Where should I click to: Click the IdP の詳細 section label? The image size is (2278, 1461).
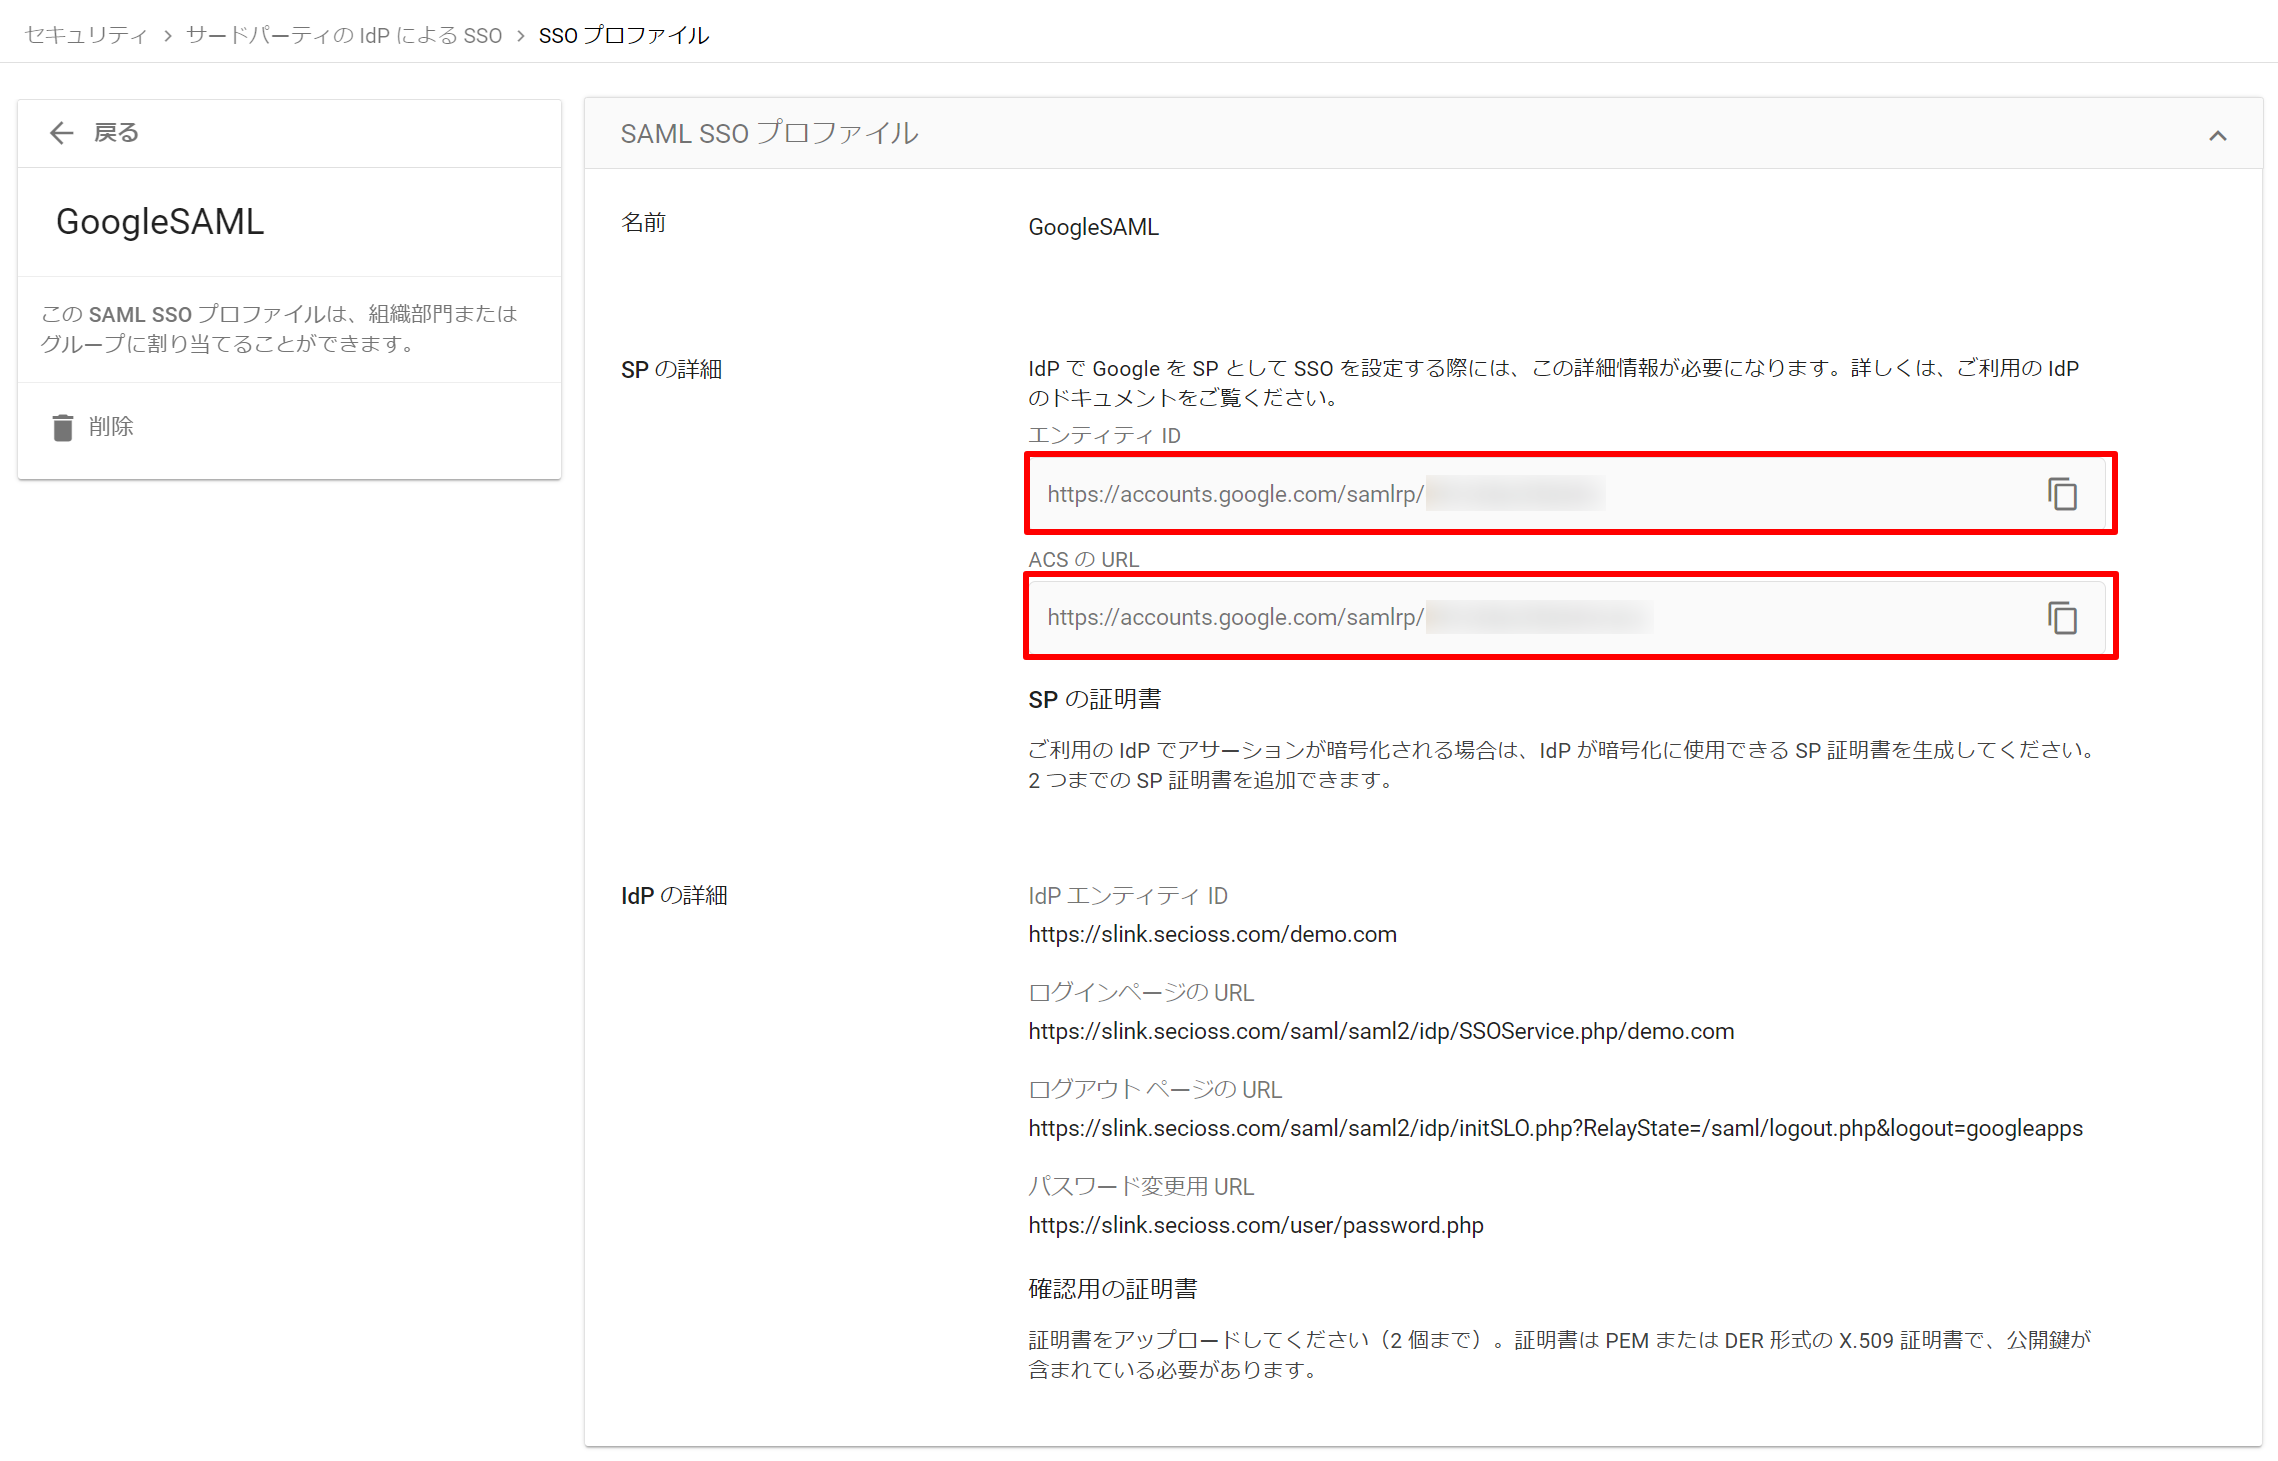675,895
